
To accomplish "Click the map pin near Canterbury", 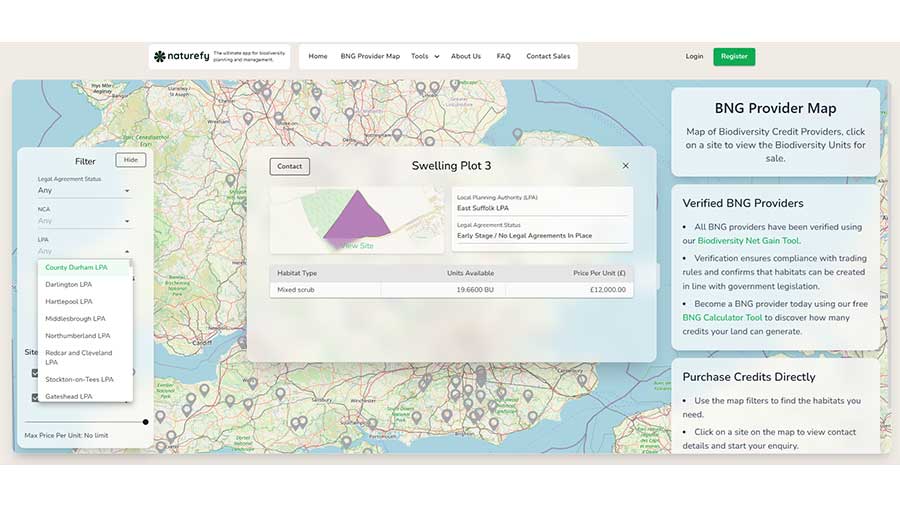I will click(x=582, y=380).
